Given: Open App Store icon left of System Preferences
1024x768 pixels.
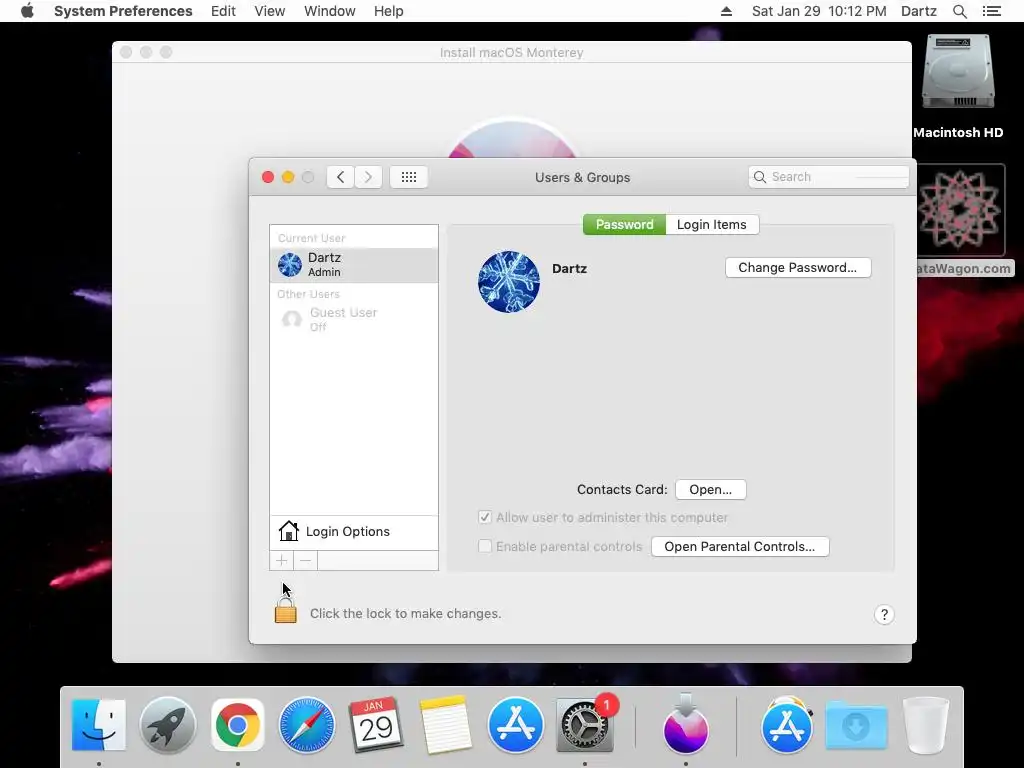Looking at the screenshot, I should point(515,725).
